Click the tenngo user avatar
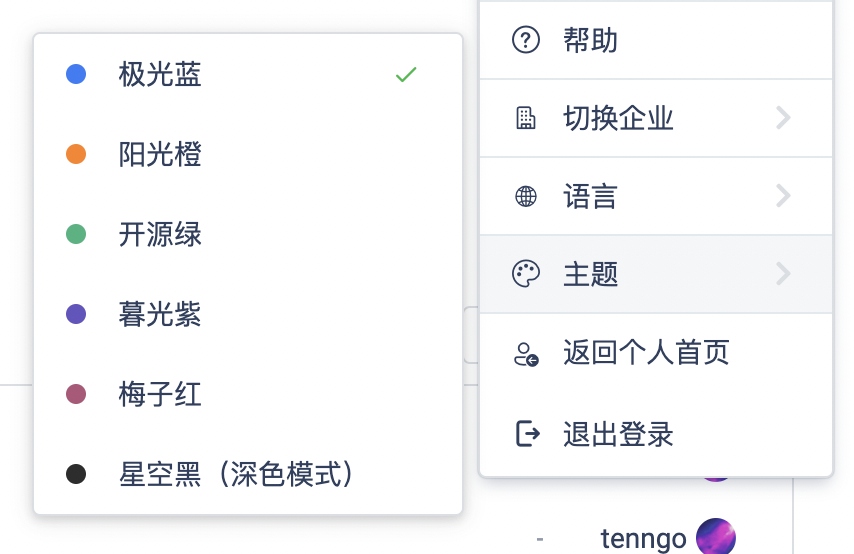Viewport: 854px width, 554px height. 716,536
